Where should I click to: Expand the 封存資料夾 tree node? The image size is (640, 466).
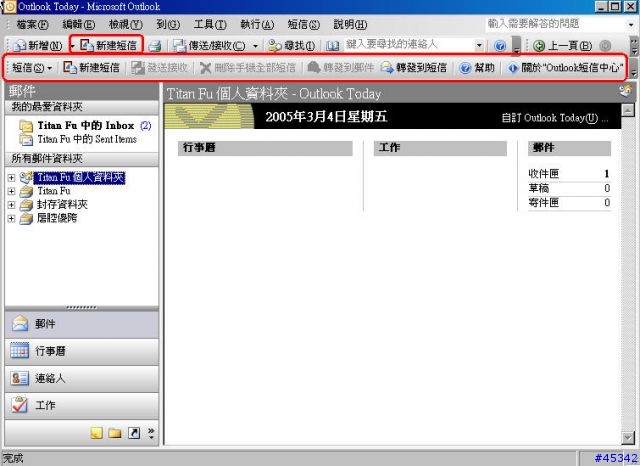(11, 205)
